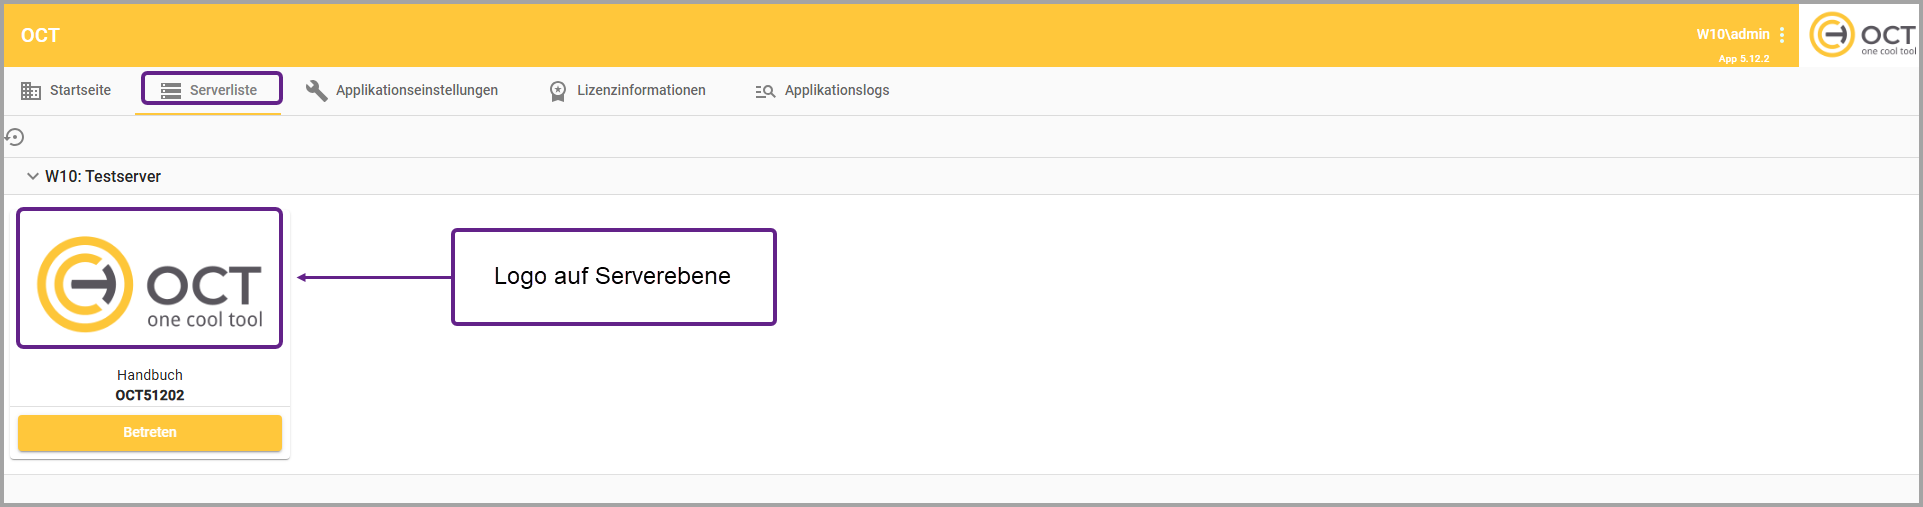Click the Startseite building icon
Screen dimensions: 1923x507
point(31,91)
